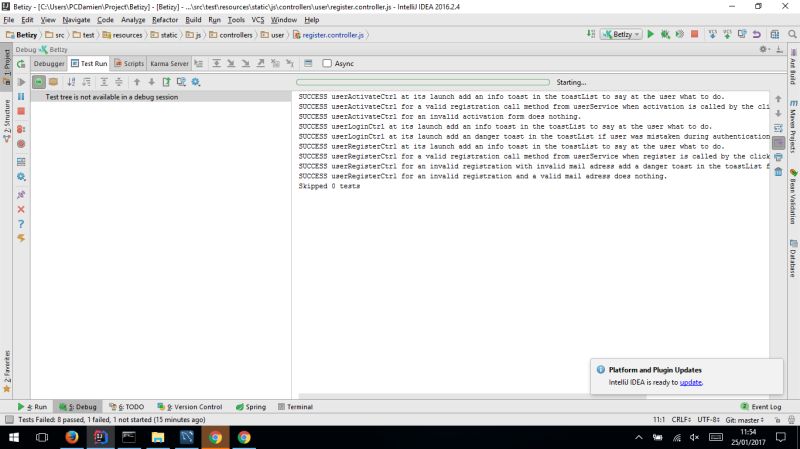The width and height of the screenshot is (800, 449).
Task: Open the UTF-8 encoding selector
Action: pyautogui.click(x=708, y=419)
